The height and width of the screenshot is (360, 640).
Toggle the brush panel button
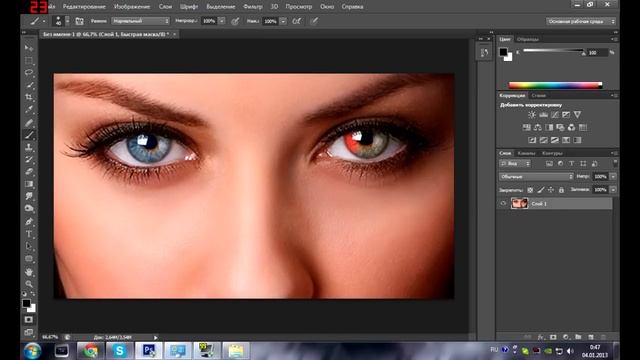[79, 21]
